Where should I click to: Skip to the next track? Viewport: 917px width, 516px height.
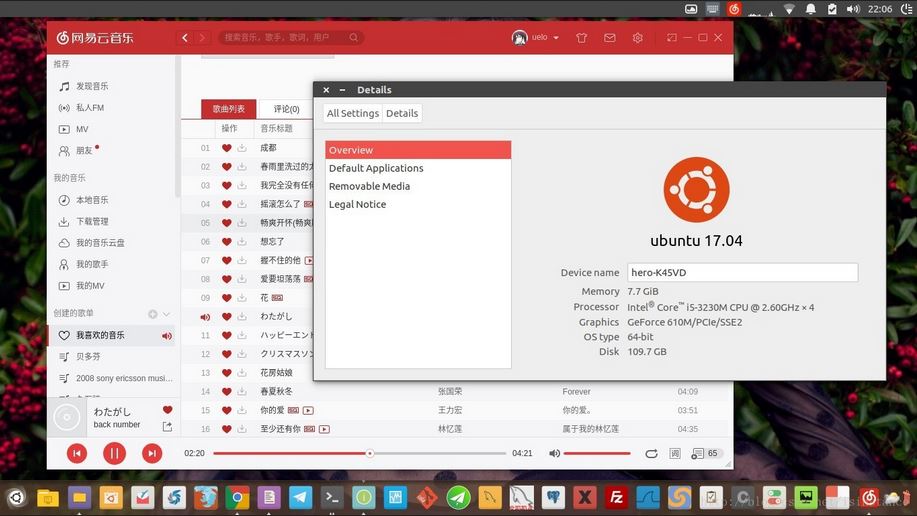click(151, 453)
